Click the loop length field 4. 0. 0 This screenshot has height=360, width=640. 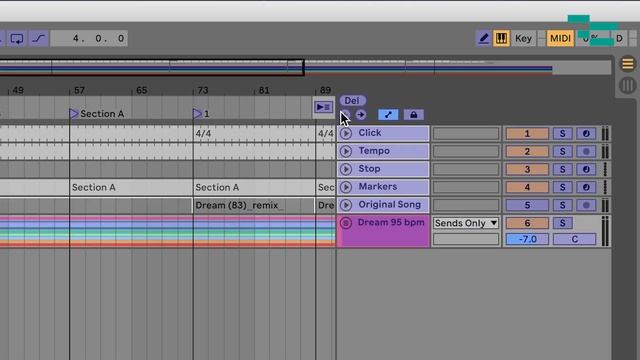pos(89,38)
